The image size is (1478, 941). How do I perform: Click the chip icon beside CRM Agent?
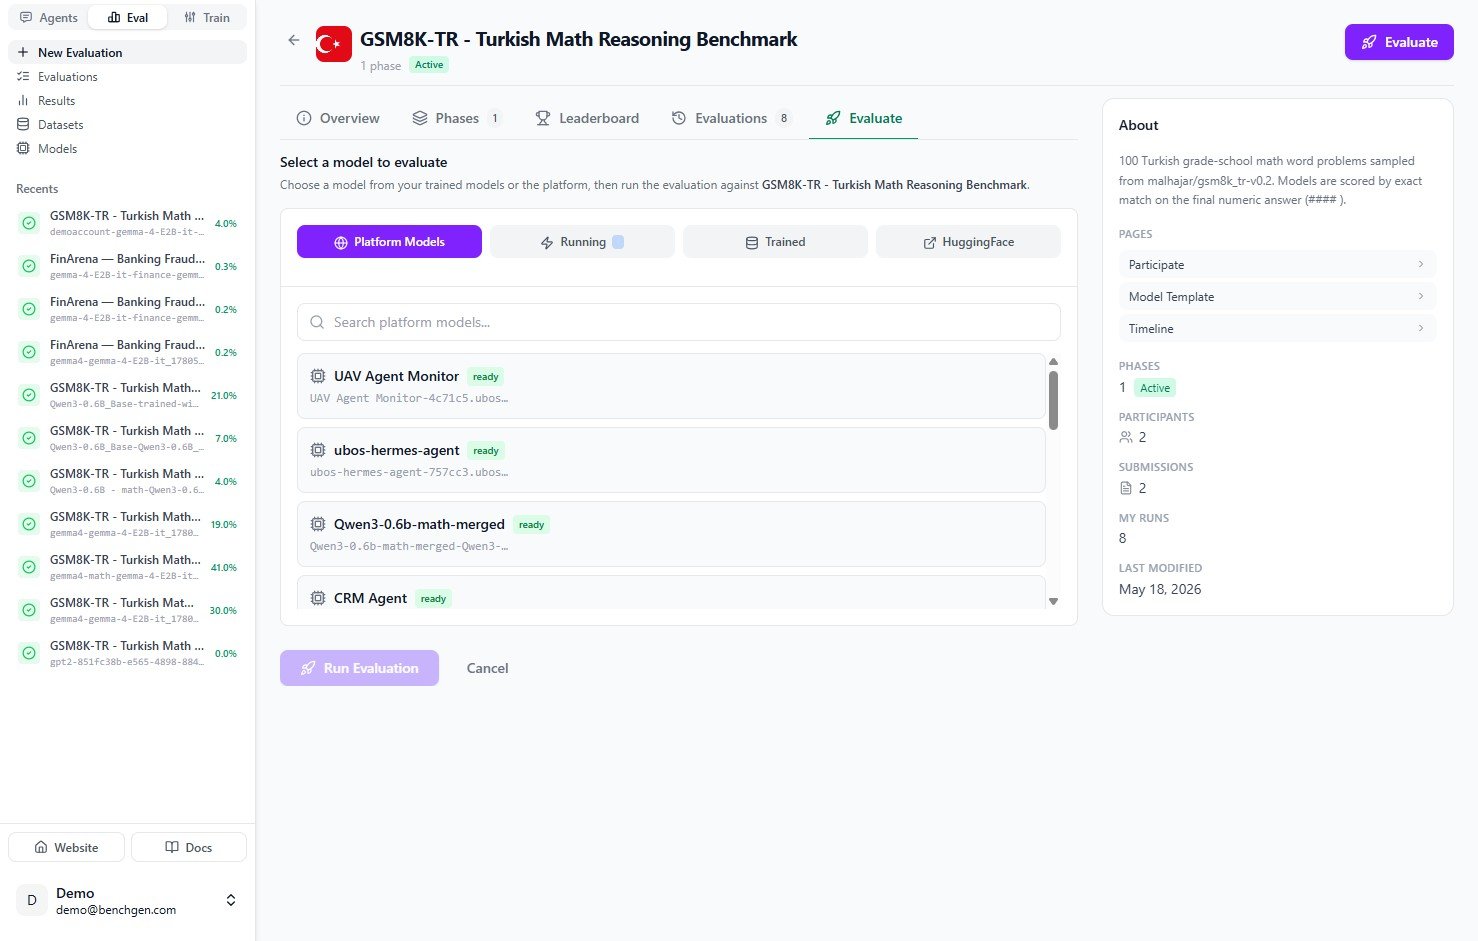318,598
